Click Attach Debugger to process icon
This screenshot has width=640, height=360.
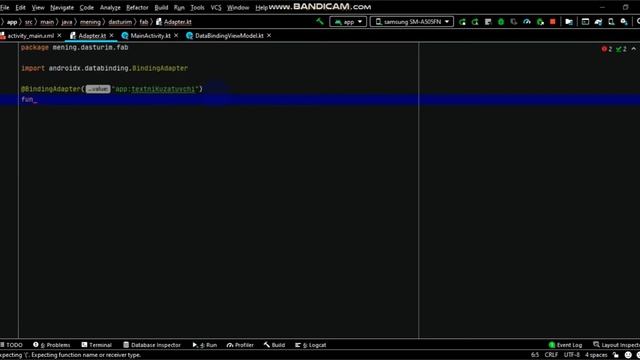540,22
